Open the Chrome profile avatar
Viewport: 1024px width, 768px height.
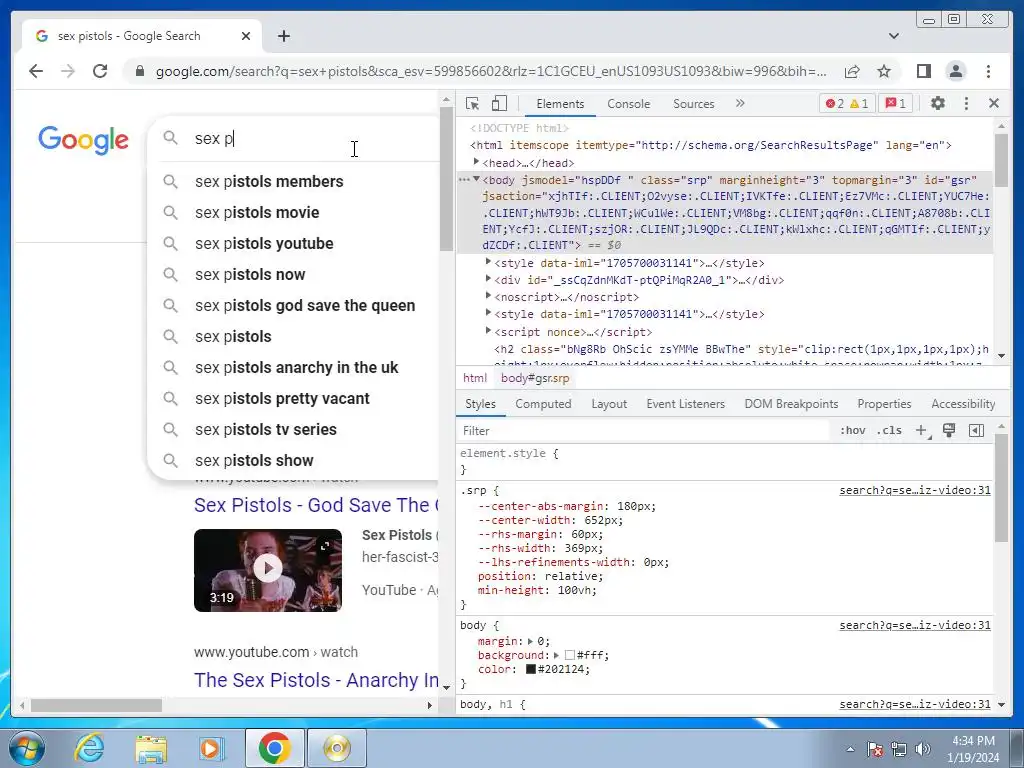click(956, 71)
